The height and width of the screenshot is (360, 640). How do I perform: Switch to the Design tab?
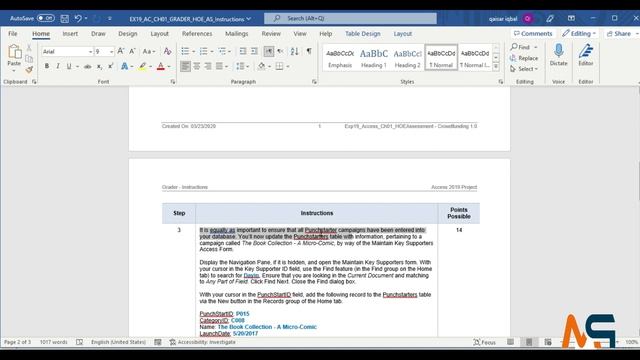(x=128, y=33)
